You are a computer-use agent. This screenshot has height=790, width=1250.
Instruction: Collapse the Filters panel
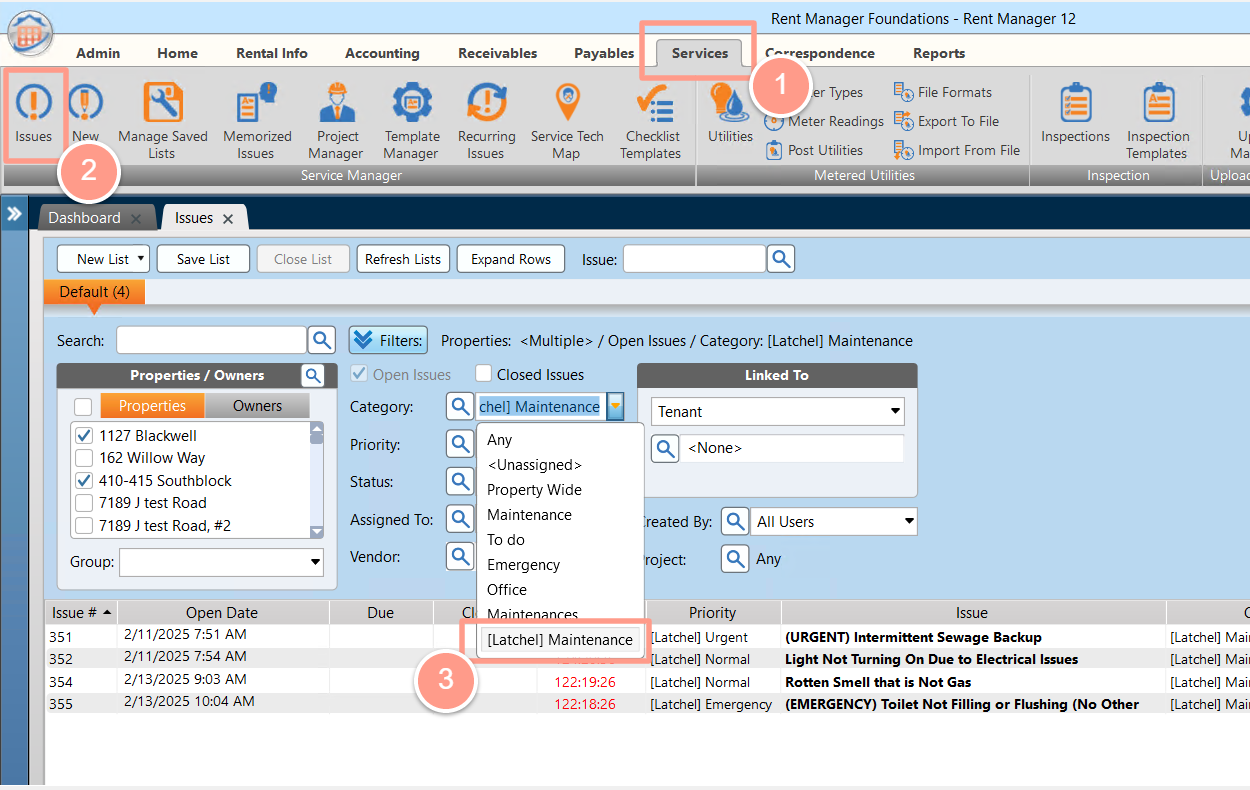(388, 340)
